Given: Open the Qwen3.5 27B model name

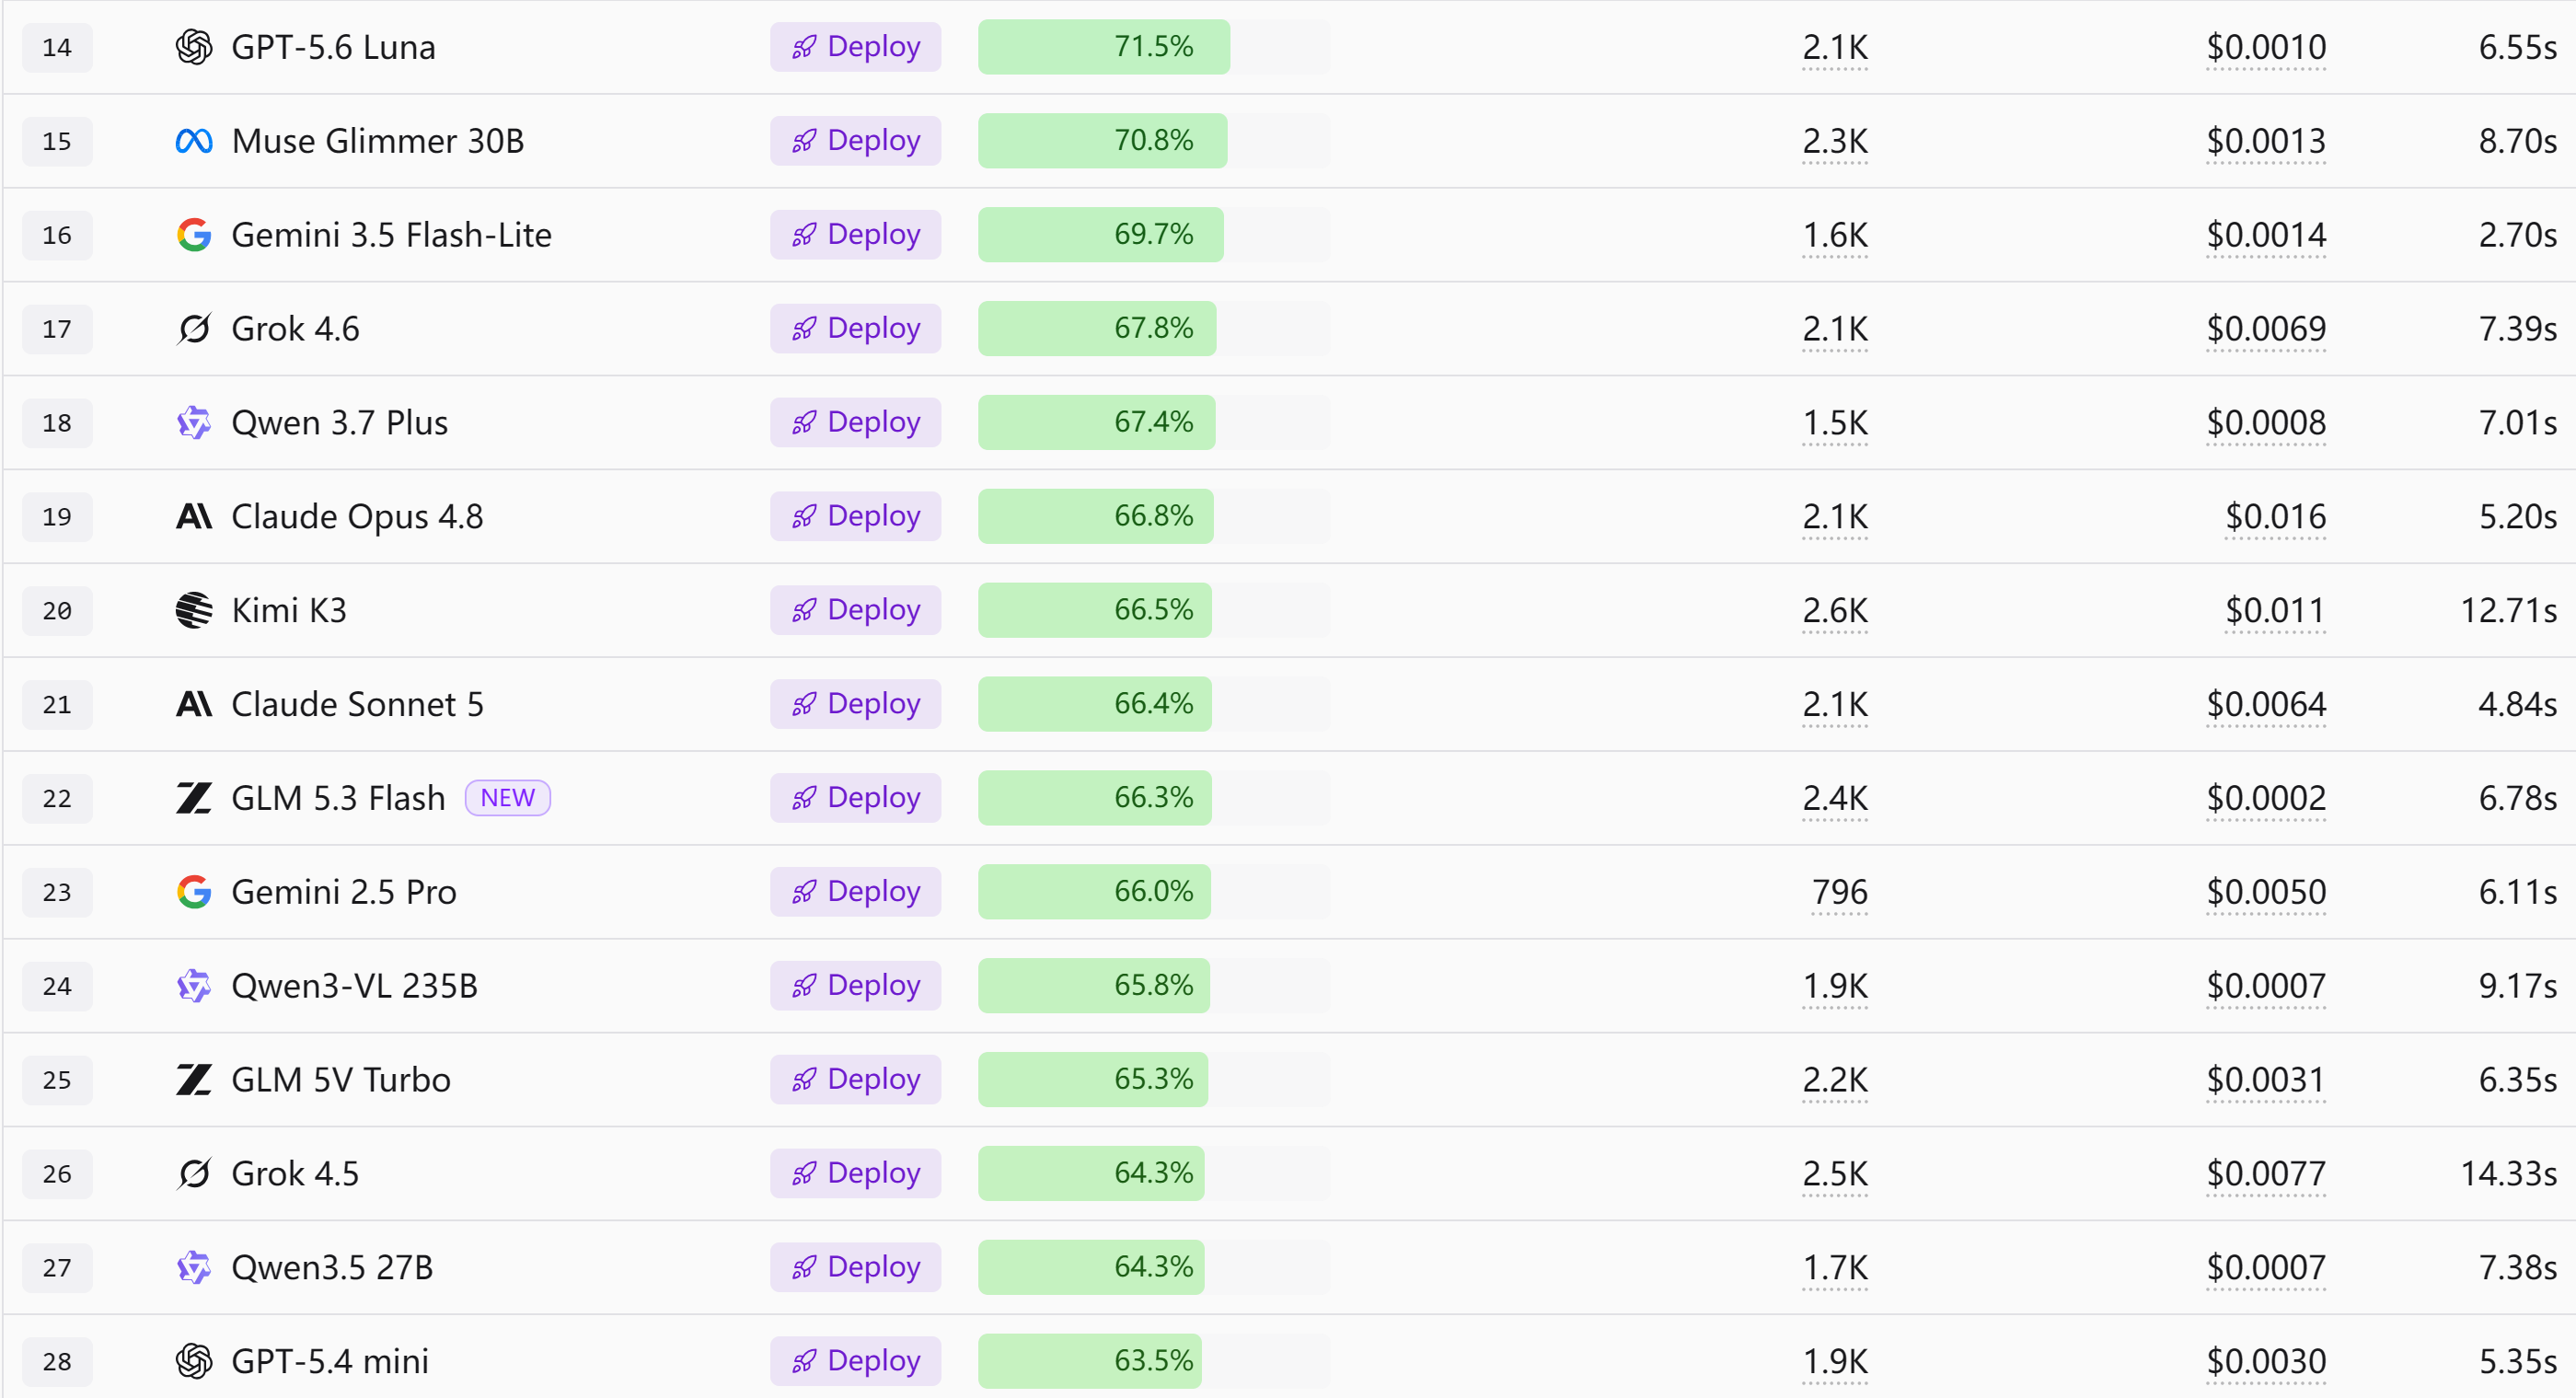Looking at the screenshot, I should tap(332, 1268).
